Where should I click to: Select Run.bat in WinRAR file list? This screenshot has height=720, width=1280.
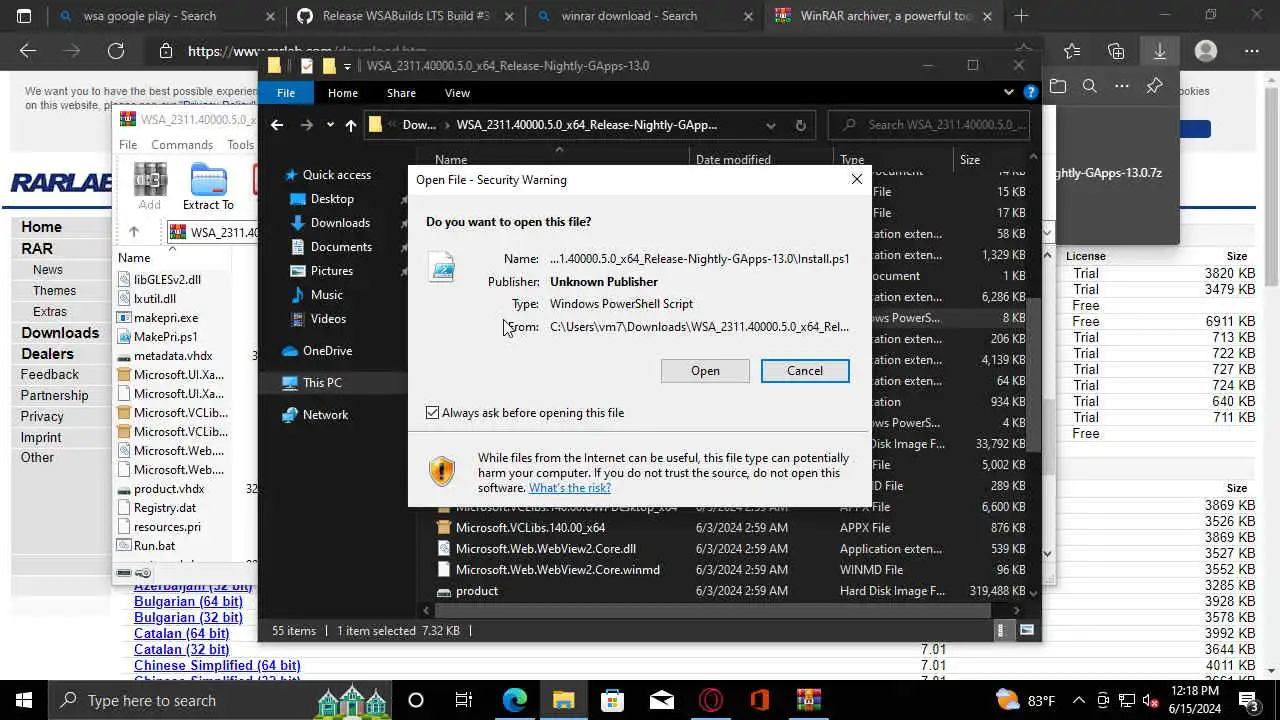click(x=154, y=546)
